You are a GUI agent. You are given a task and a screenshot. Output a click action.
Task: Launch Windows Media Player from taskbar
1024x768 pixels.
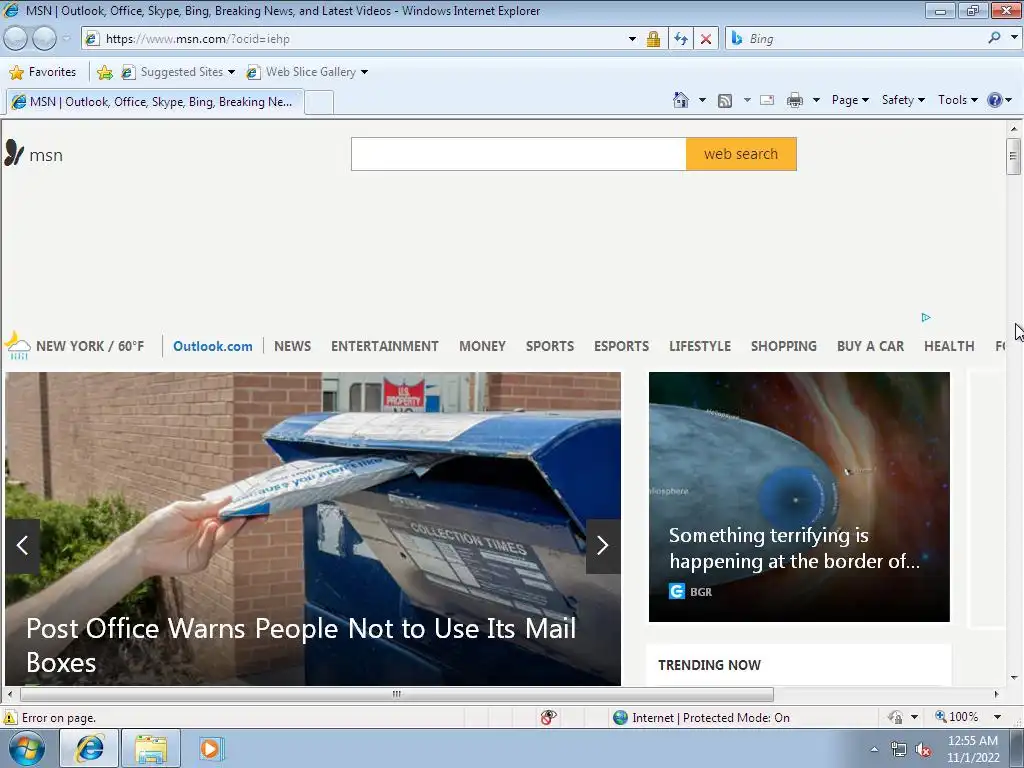pos(211,748)
